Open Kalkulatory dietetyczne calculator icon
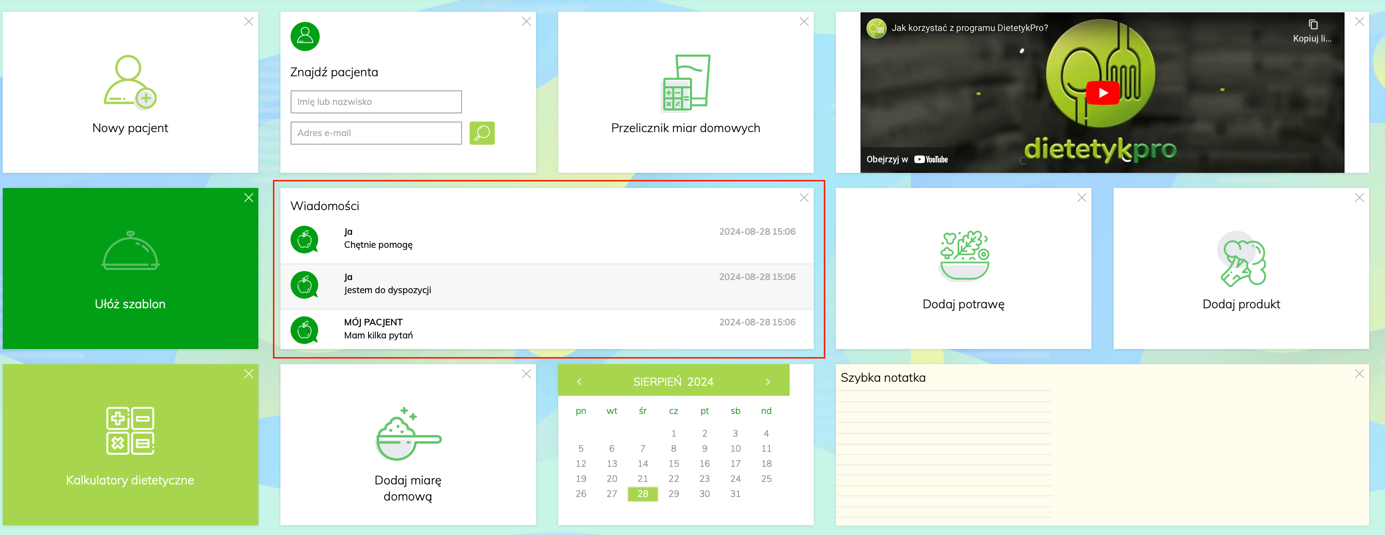 pyautogui.click(x=130, y=431)
